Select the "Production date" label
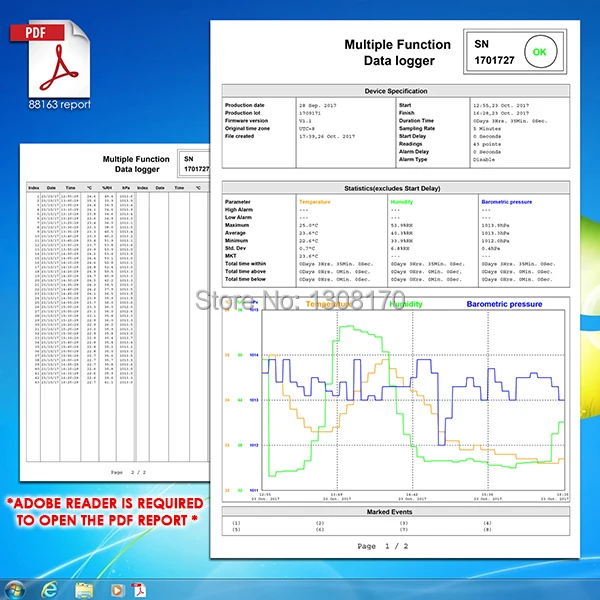 click(245, 105)
